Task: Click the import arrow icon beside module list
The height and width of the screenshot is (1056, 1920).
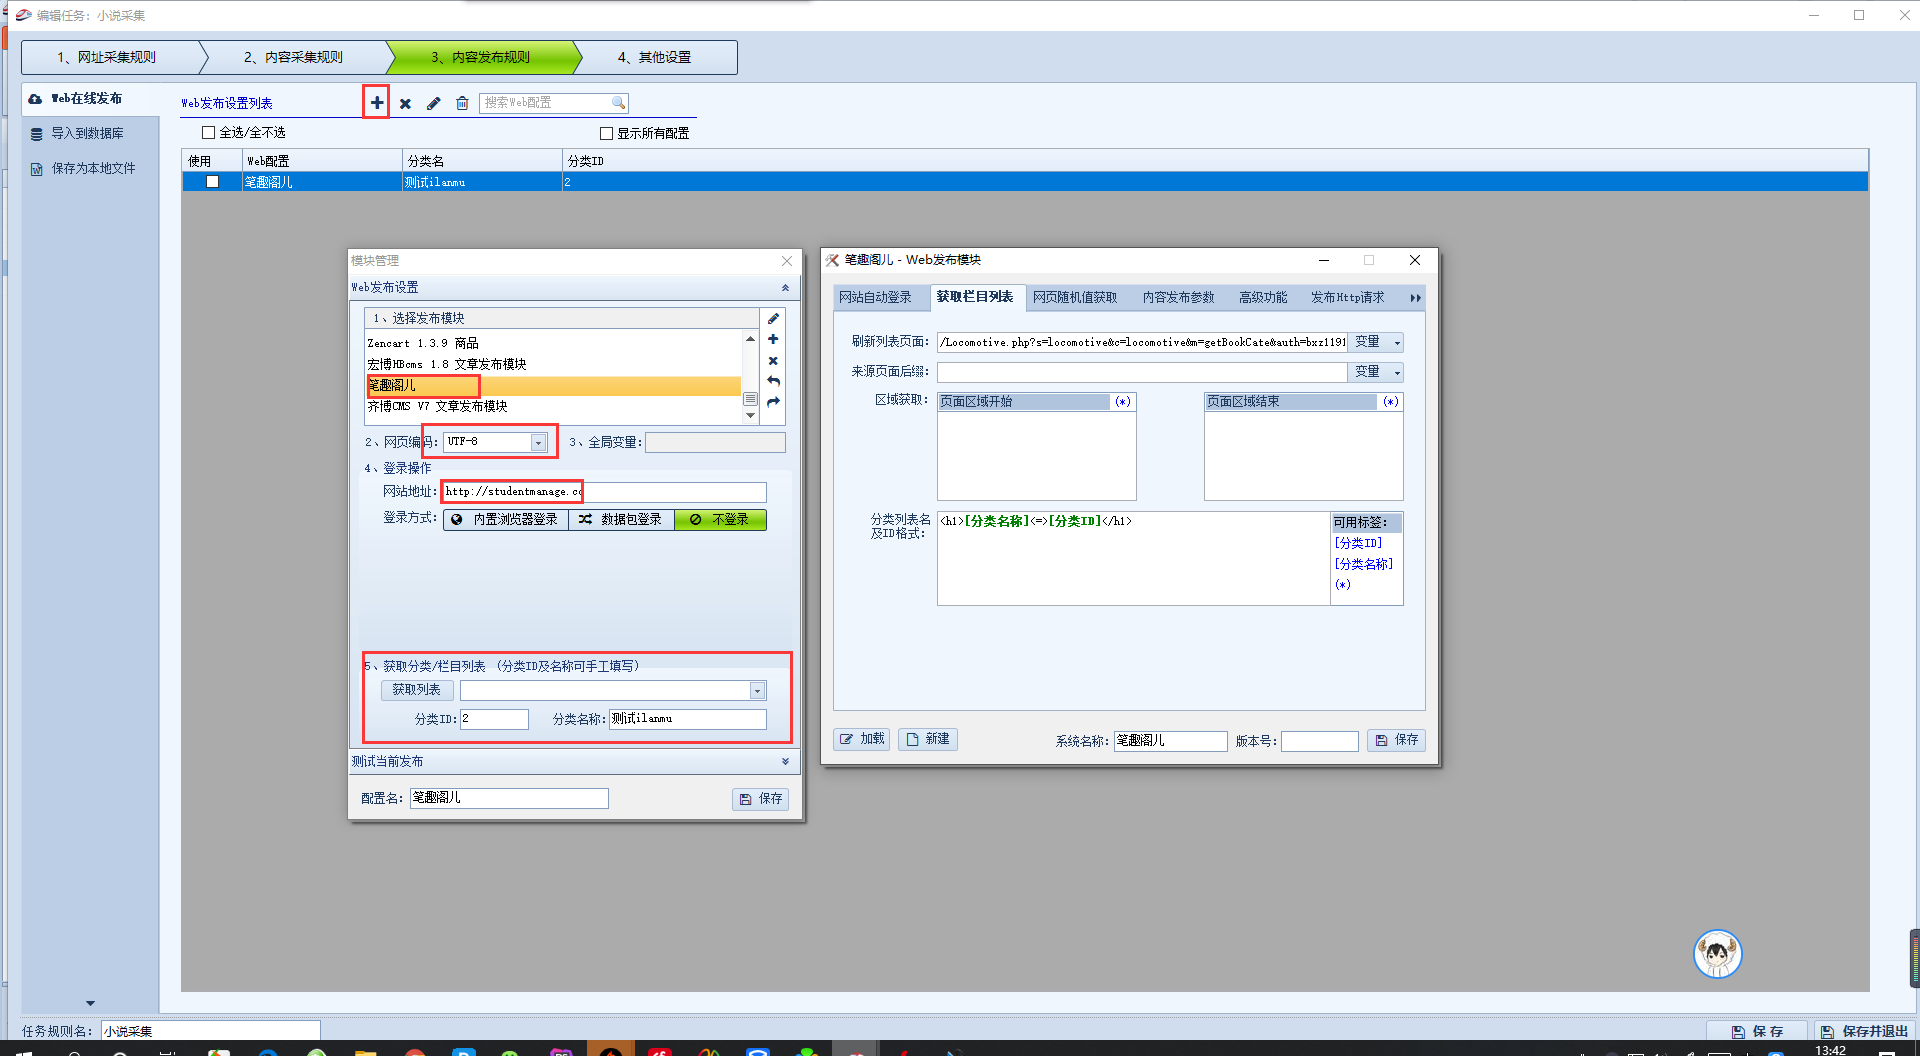Action: [773, 381]
